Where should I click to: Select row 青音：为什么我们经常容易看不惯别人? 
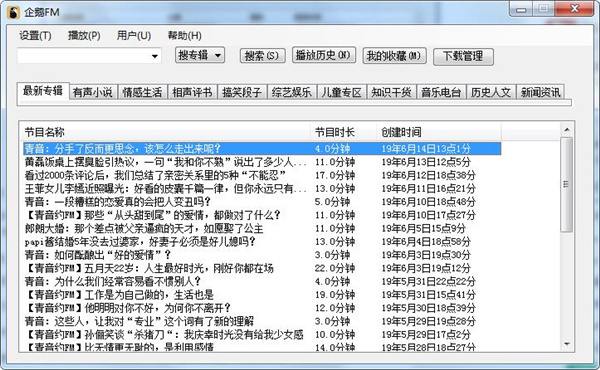tap(262, 282)
